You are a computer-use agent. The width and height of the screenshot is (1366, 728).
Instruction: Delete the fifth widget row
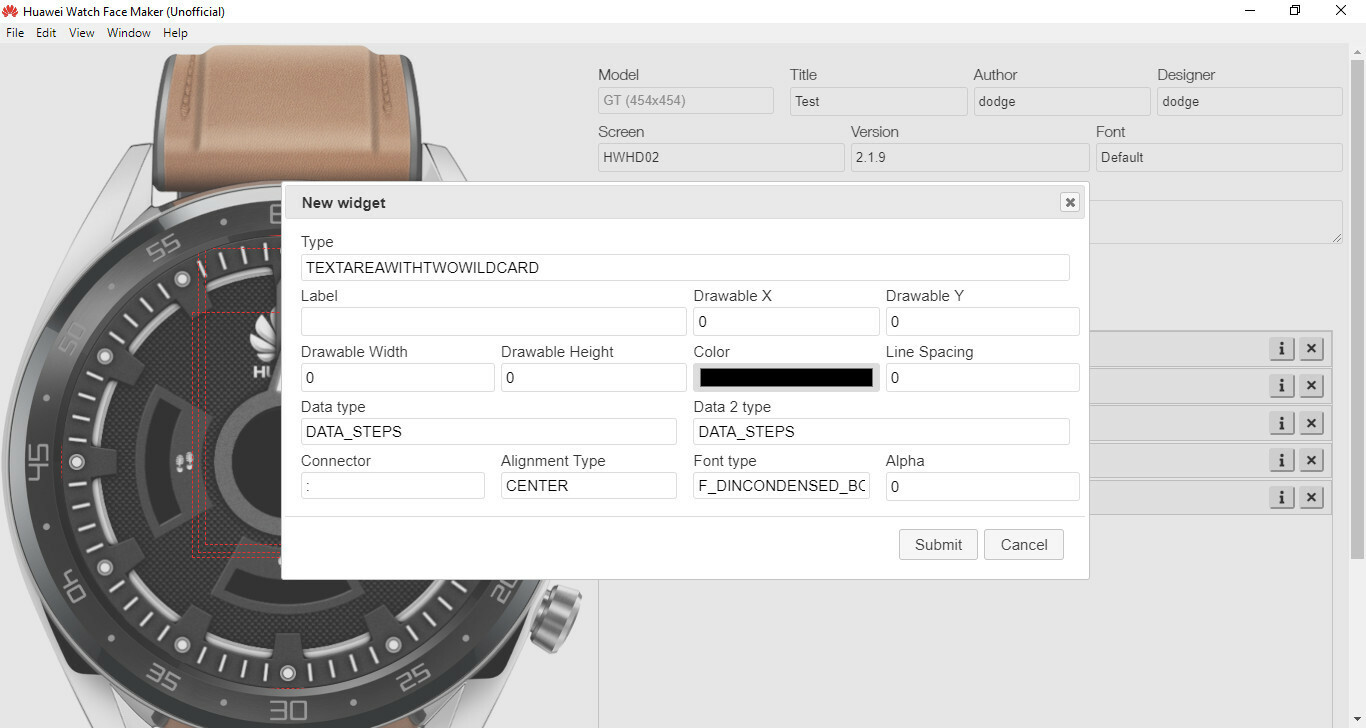click(1312, 497)
